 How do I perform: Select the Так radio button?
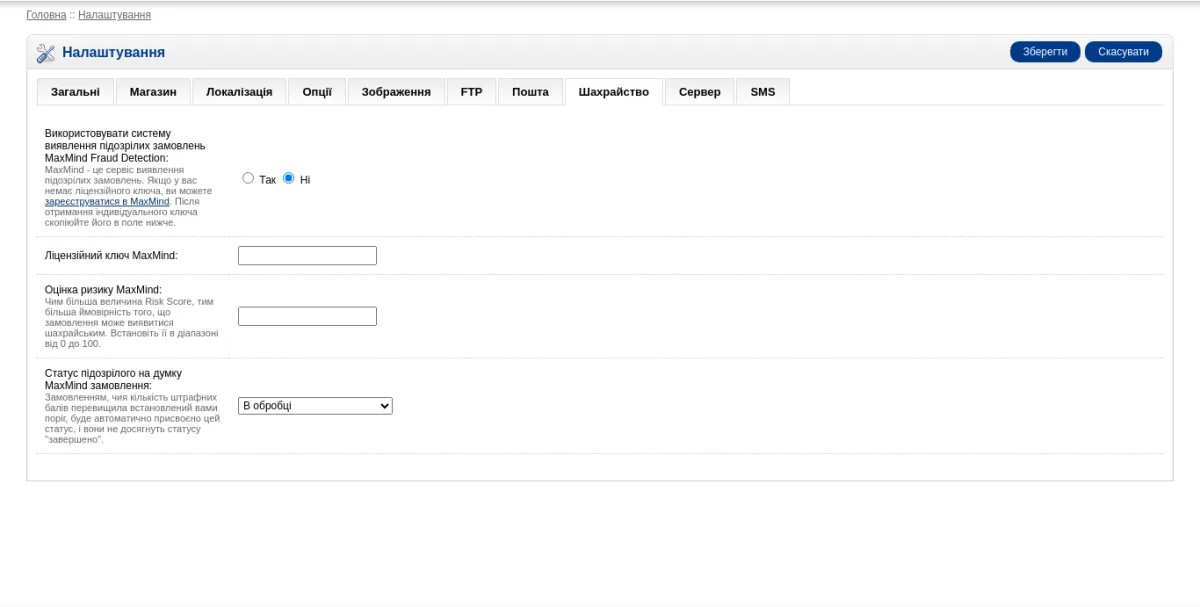tap(249, 178)
